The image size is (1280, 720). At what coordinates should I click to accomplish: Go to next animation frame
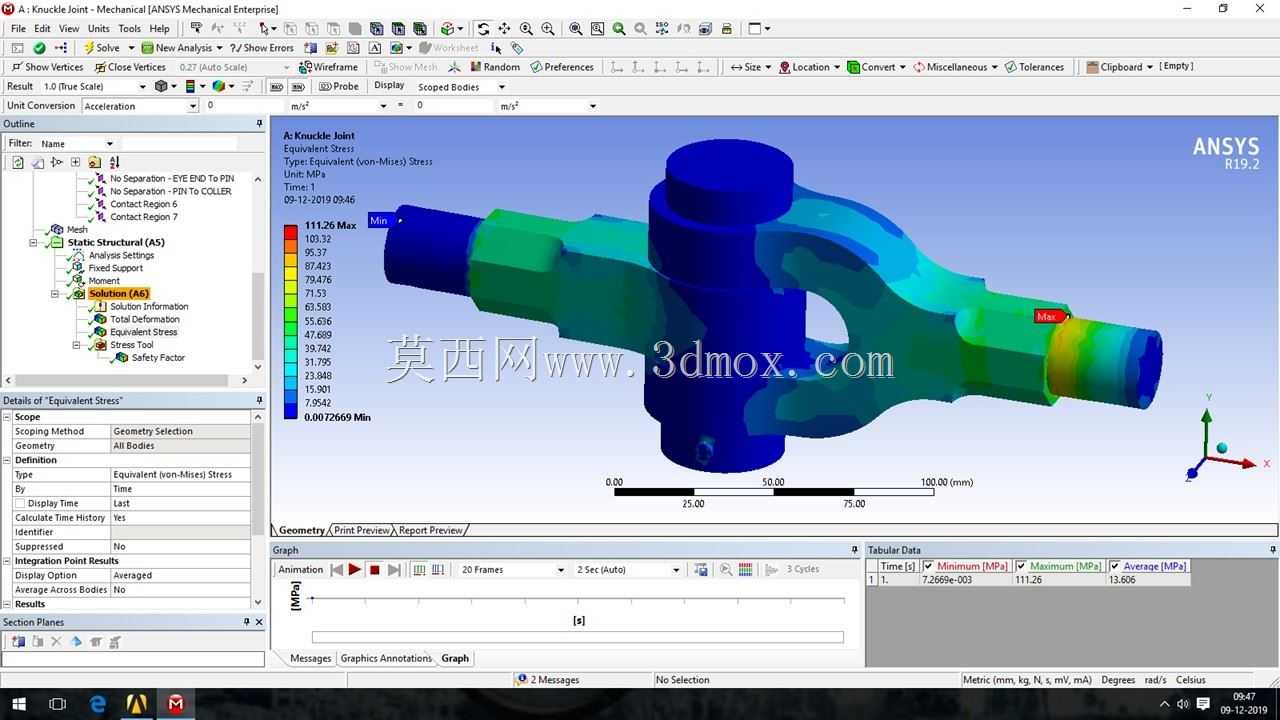tap(394, 570)
